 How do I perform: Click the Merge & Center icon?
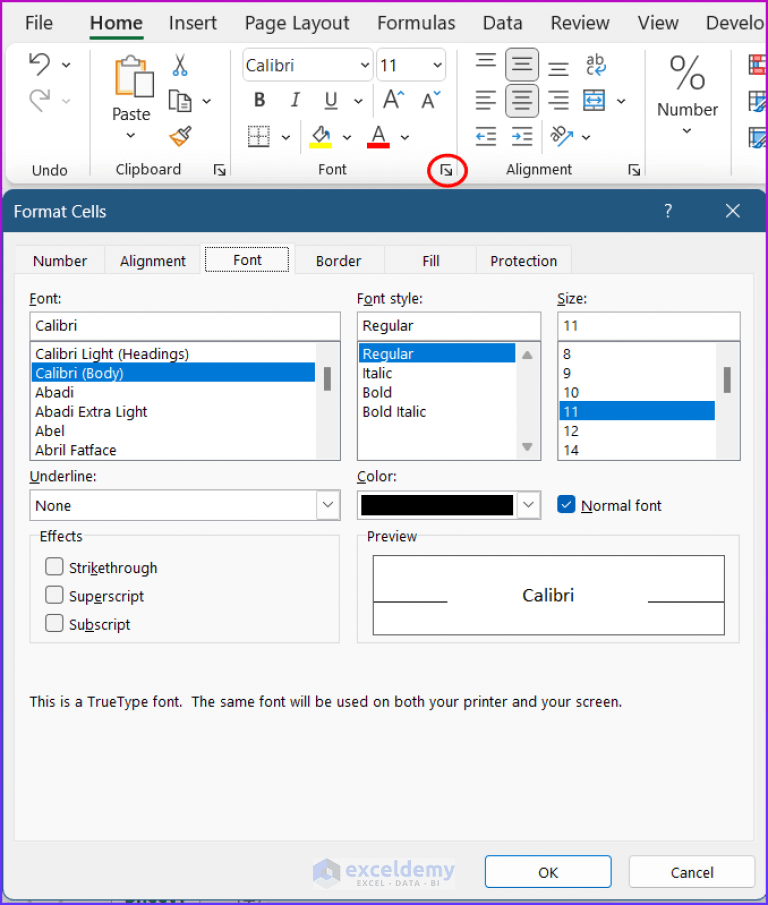tap(594, 100)
